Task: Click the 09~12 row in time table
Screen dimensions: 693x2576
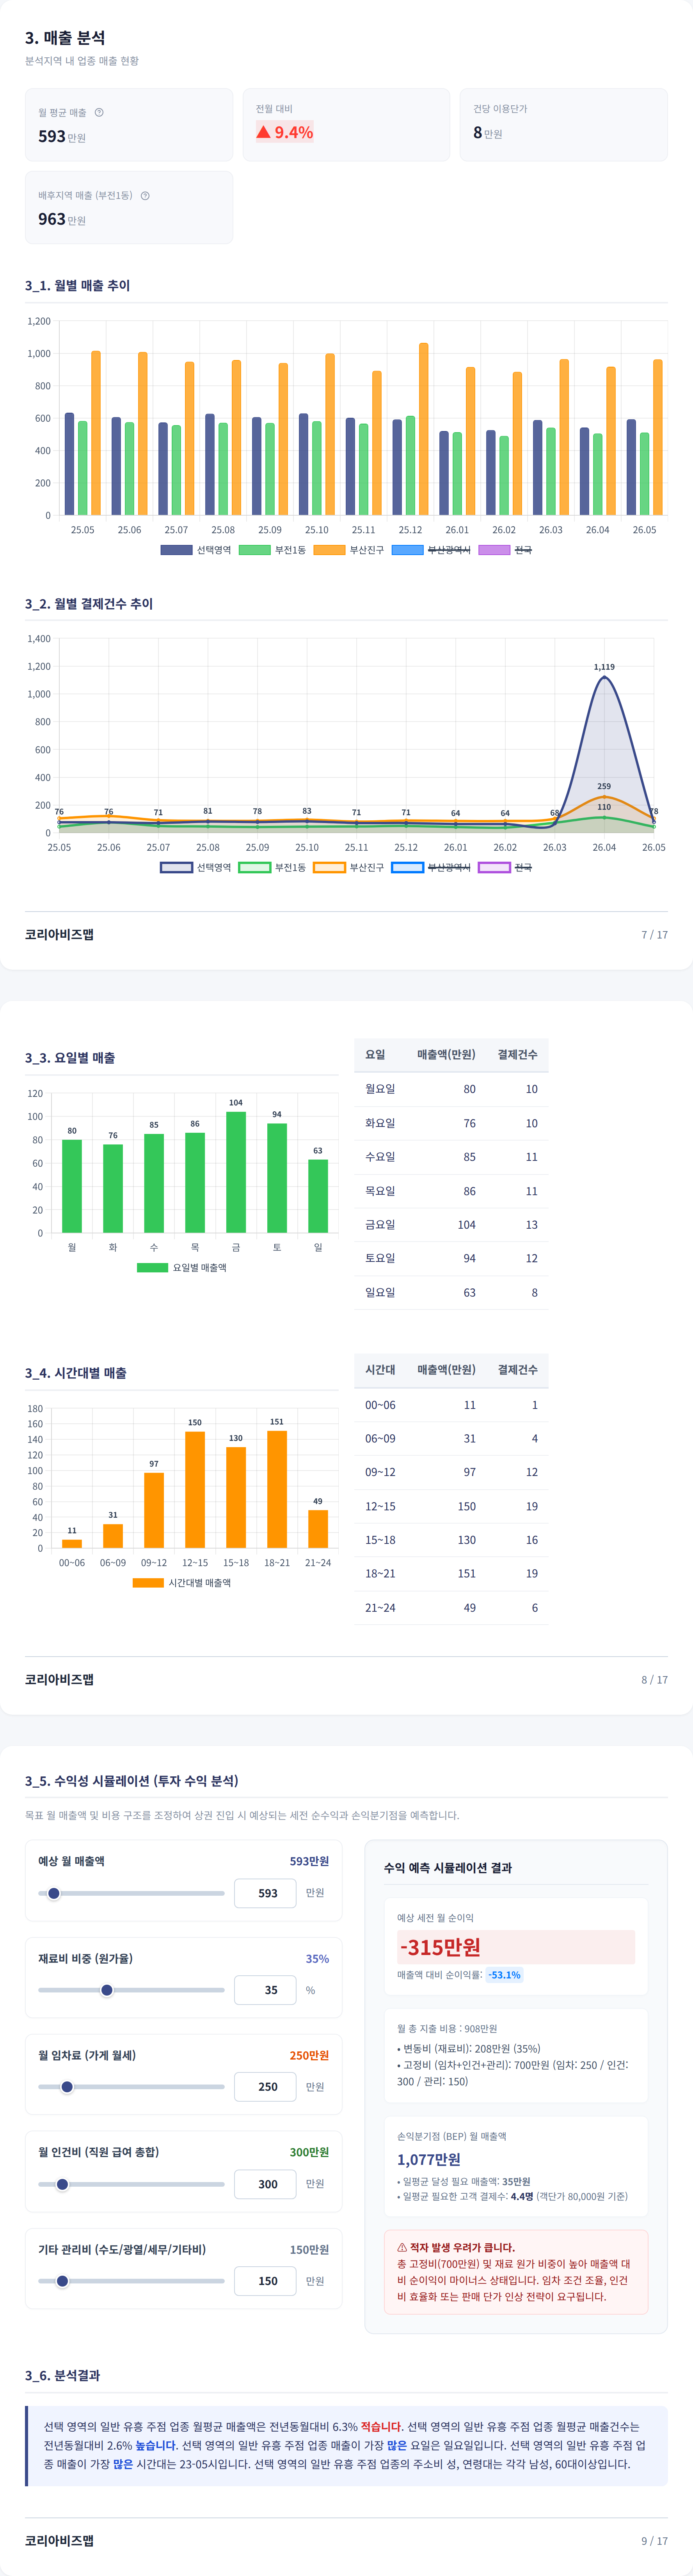Action: click(451, 1472)
